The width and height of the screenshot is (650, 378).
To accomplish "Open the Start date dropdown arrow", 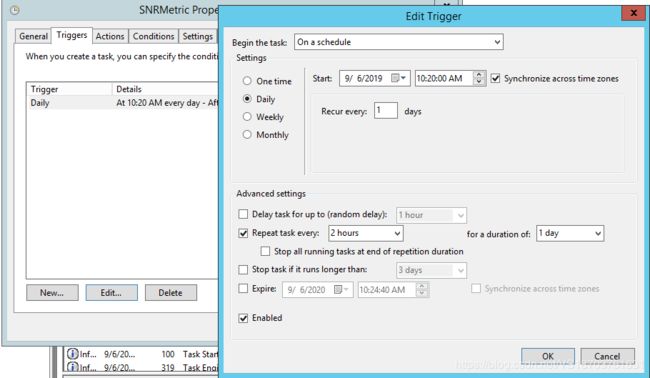I will [404, 78].
